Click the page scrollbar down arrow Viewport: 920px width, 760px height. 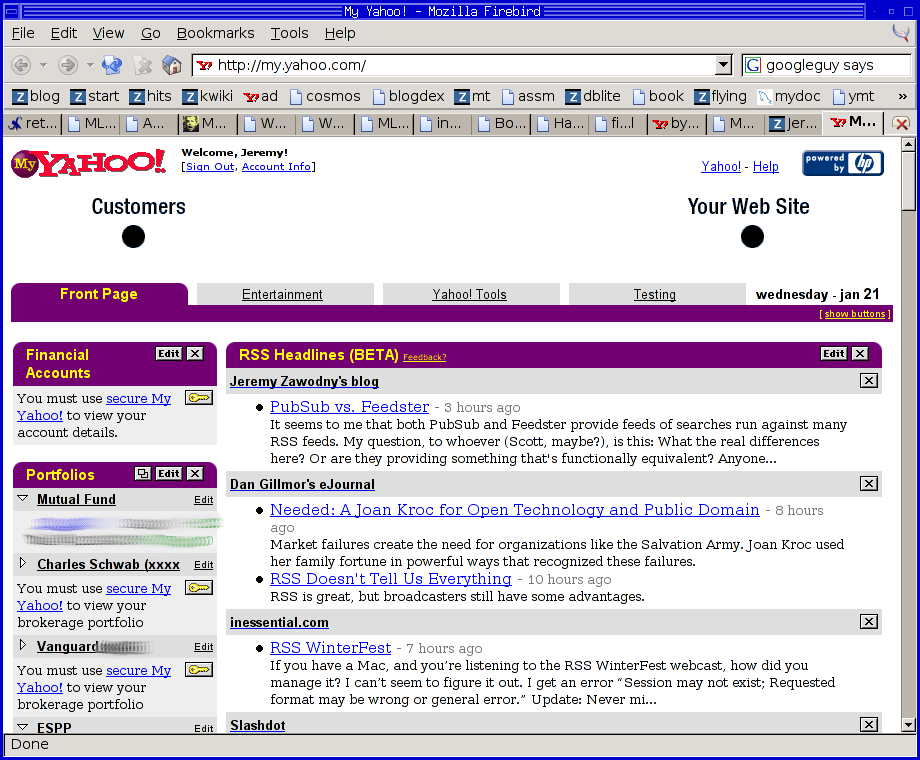908,725
